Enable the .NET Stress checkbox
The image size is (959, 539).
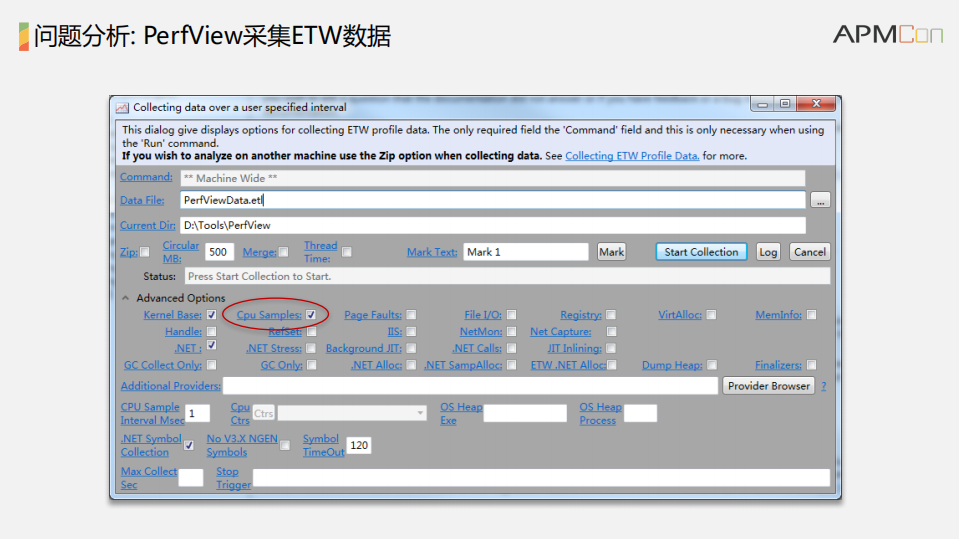coord(311,348)
